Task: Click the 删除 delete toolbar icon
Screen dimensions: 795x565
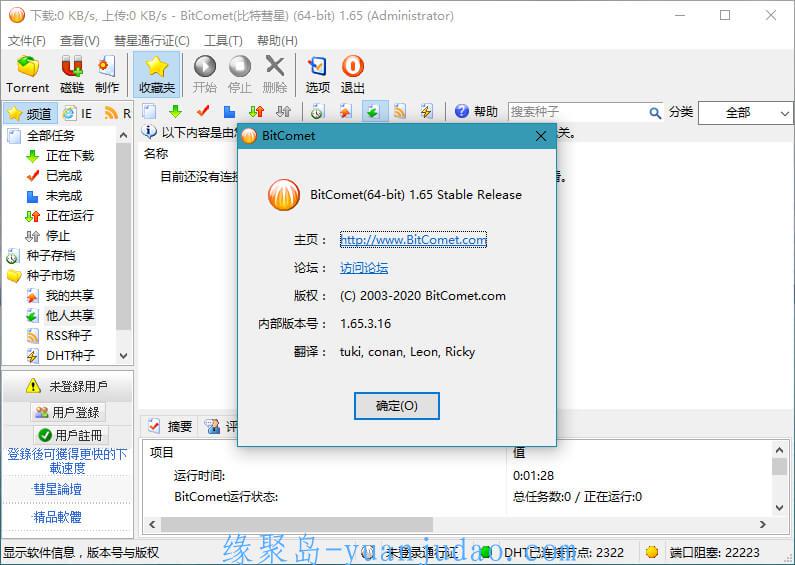Action: pos(275,75)
